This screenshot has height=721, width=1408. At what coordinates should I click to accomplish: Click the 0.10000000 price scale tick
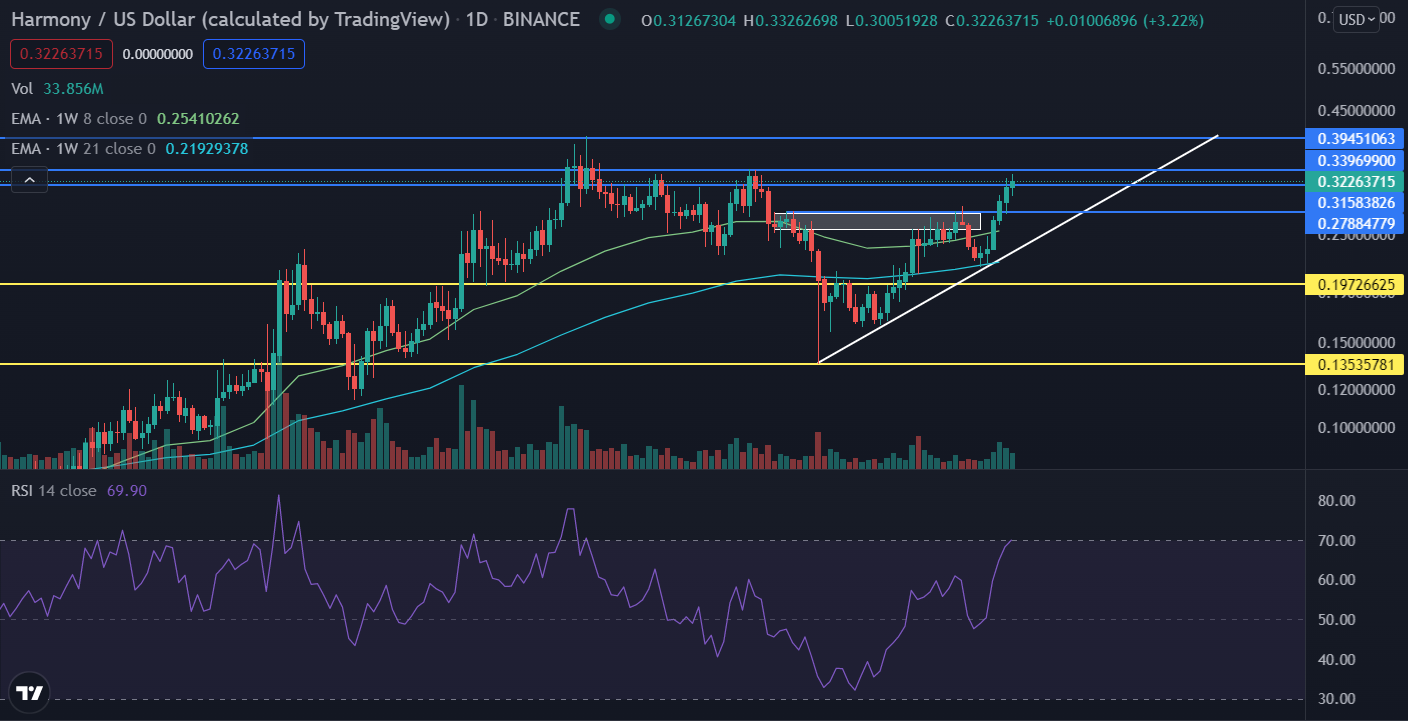[1355, 428]
